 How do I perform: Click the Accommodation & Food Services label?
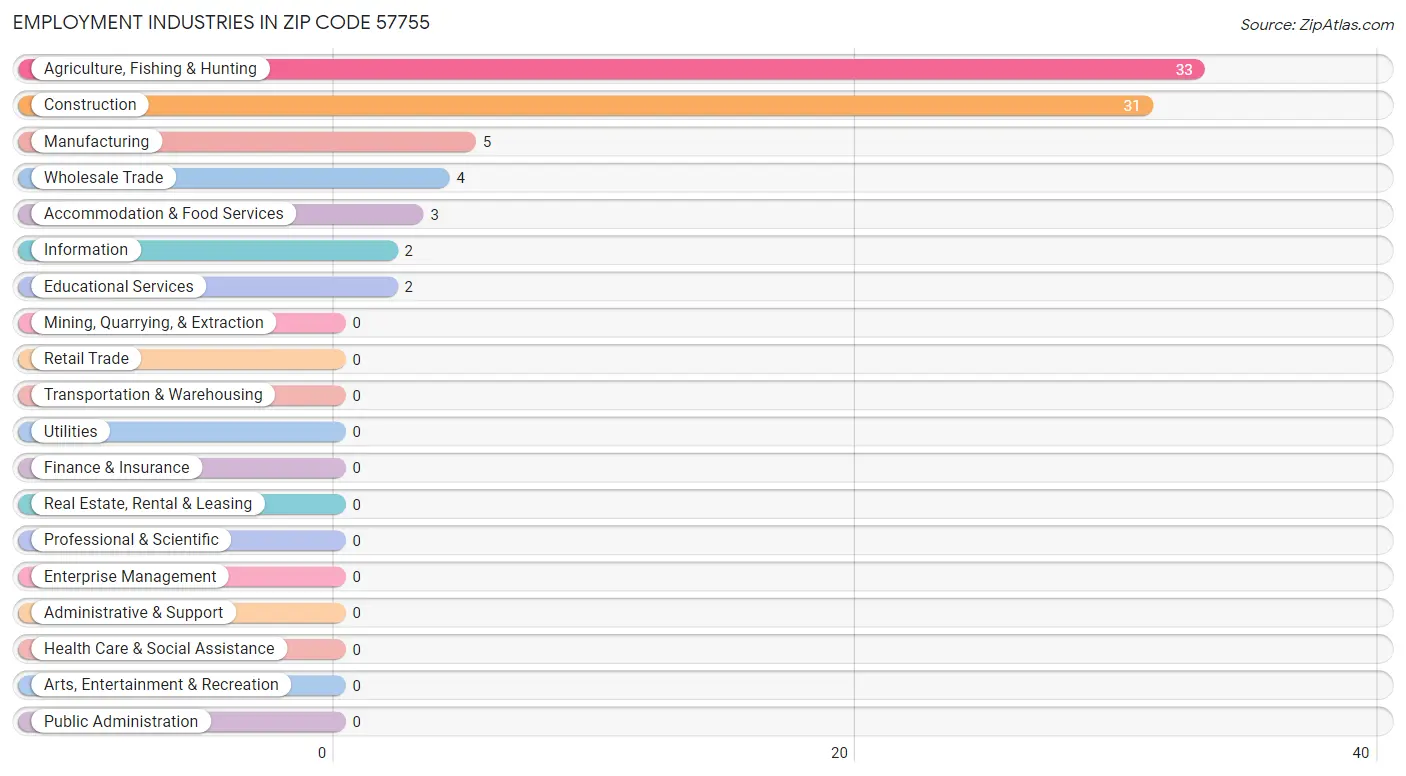click(164, 214)
